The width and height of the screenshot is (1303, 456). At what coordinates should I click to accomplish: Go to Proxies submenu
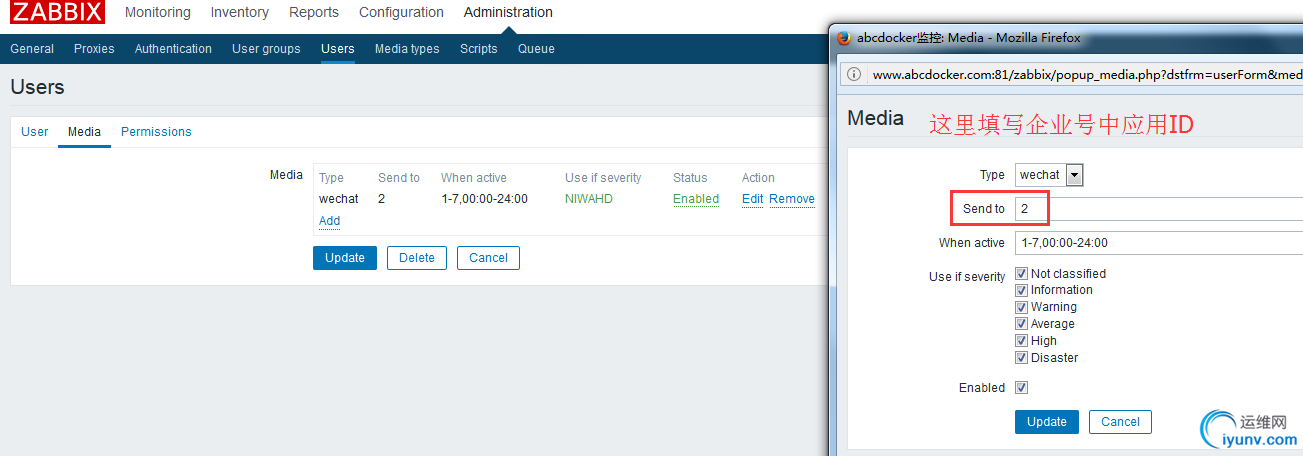[94, 49]
